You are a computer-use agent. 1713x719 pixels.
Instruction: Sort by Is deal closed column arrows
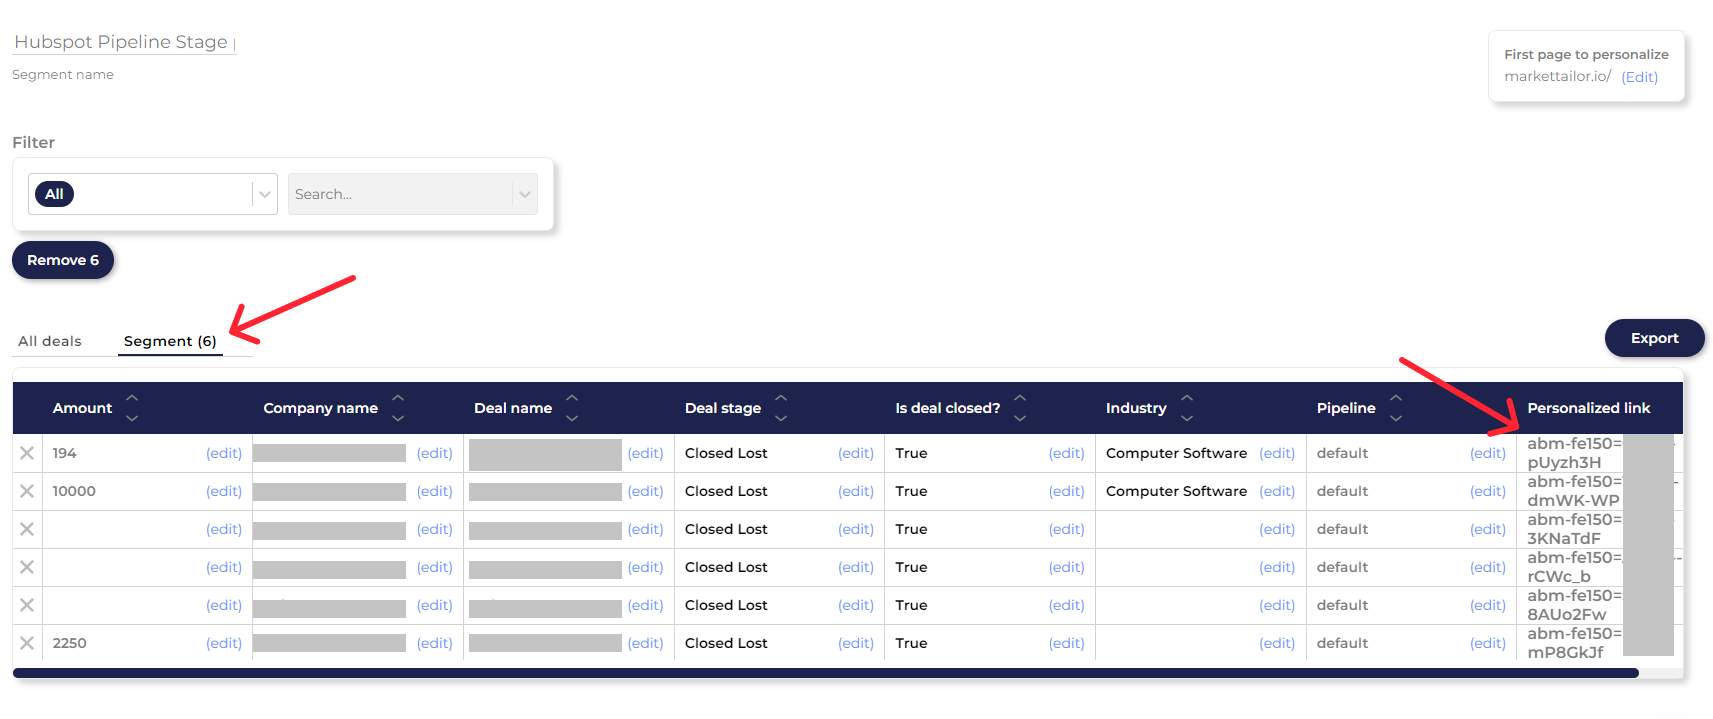[x=1020, y=408]
